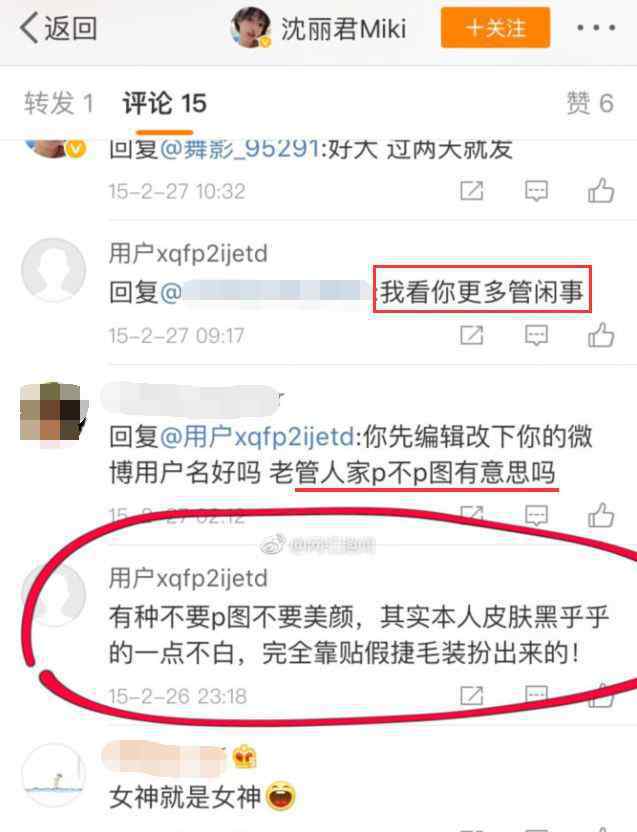Image resolution: width=637 pixels, height=832 pixels.
Task: Reply to the 微博用户名 comment via bubble icon
Action: coord(536,515)
